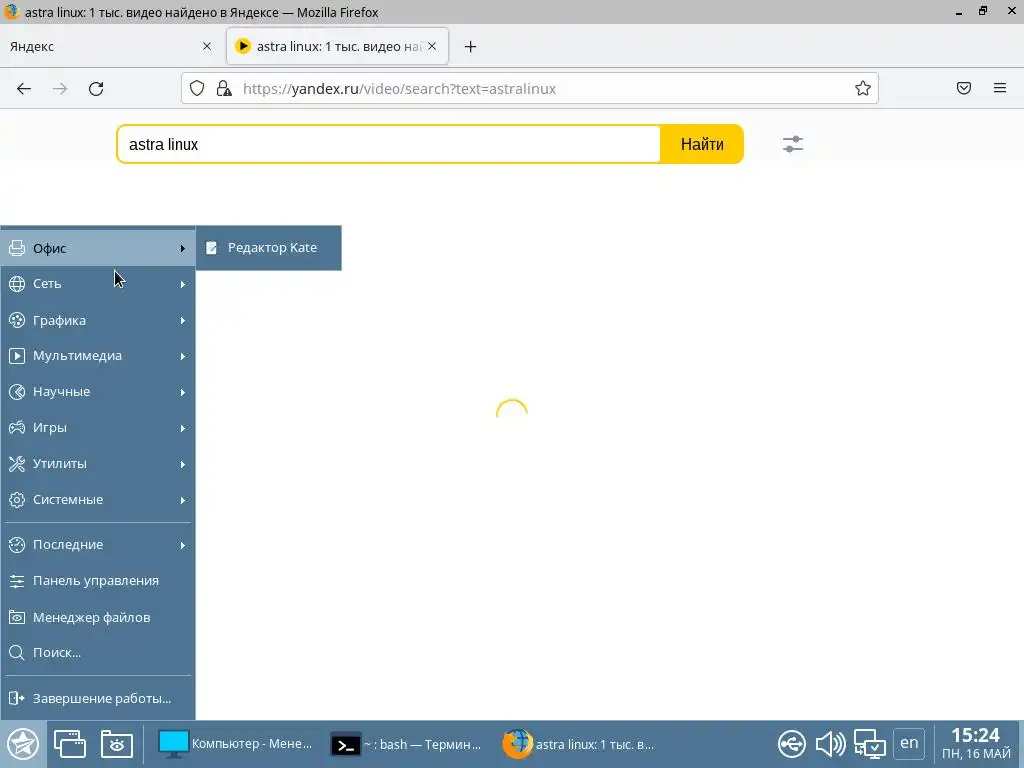Open Yandex video search filters icon
This screenshot has width=1024, height=768.
point(793,144)
